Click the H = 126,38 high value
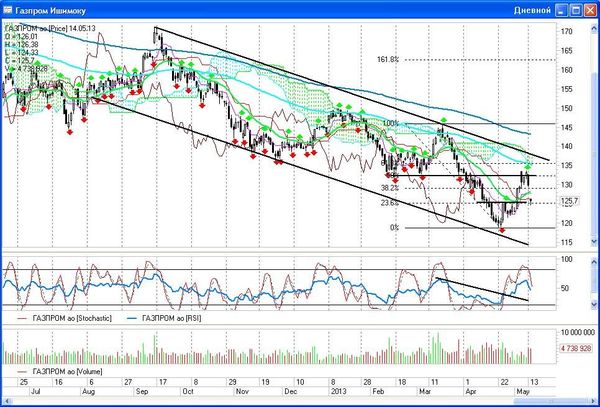The height and width of the screenshot is (407, 600). click(x=21, y=44)
